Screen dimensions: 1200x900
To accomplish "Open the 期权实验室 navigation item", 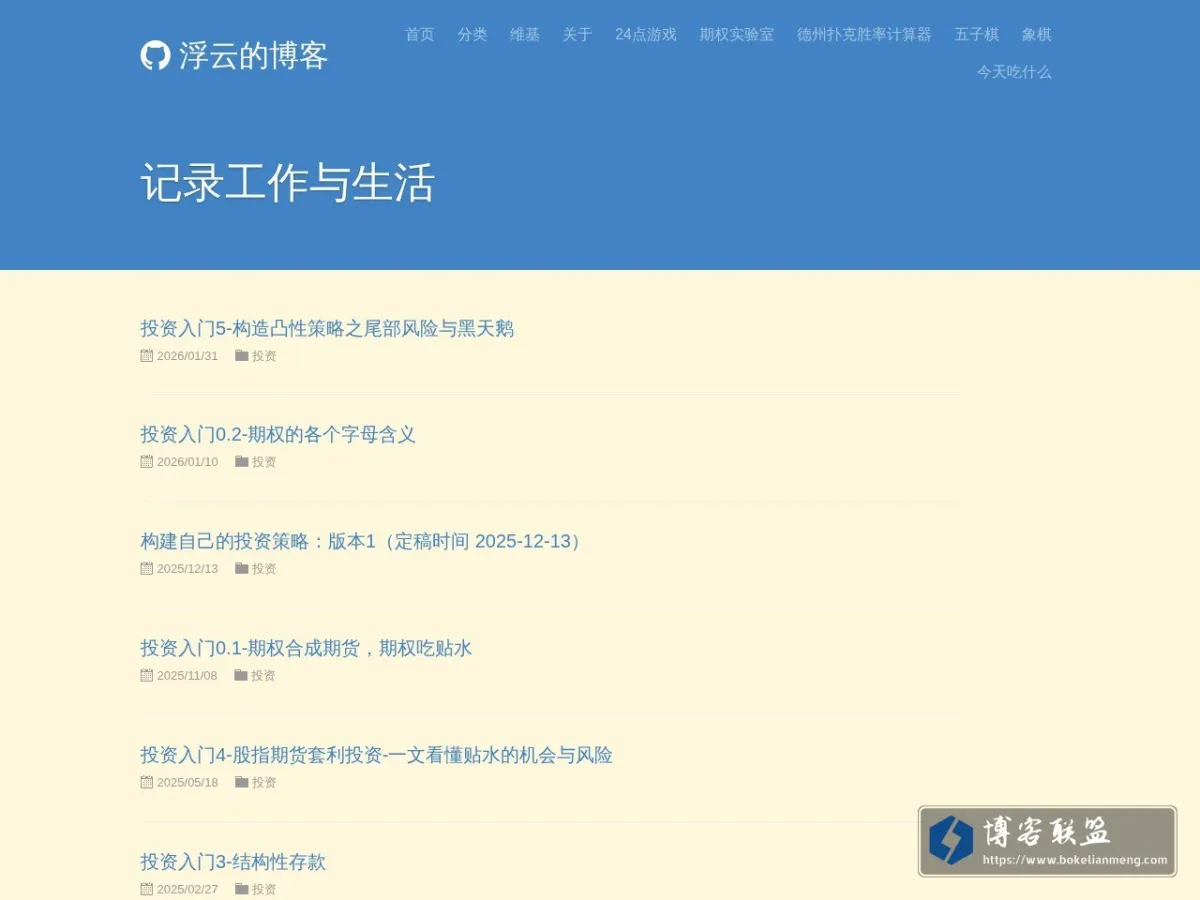I will [x=737, y=34].
